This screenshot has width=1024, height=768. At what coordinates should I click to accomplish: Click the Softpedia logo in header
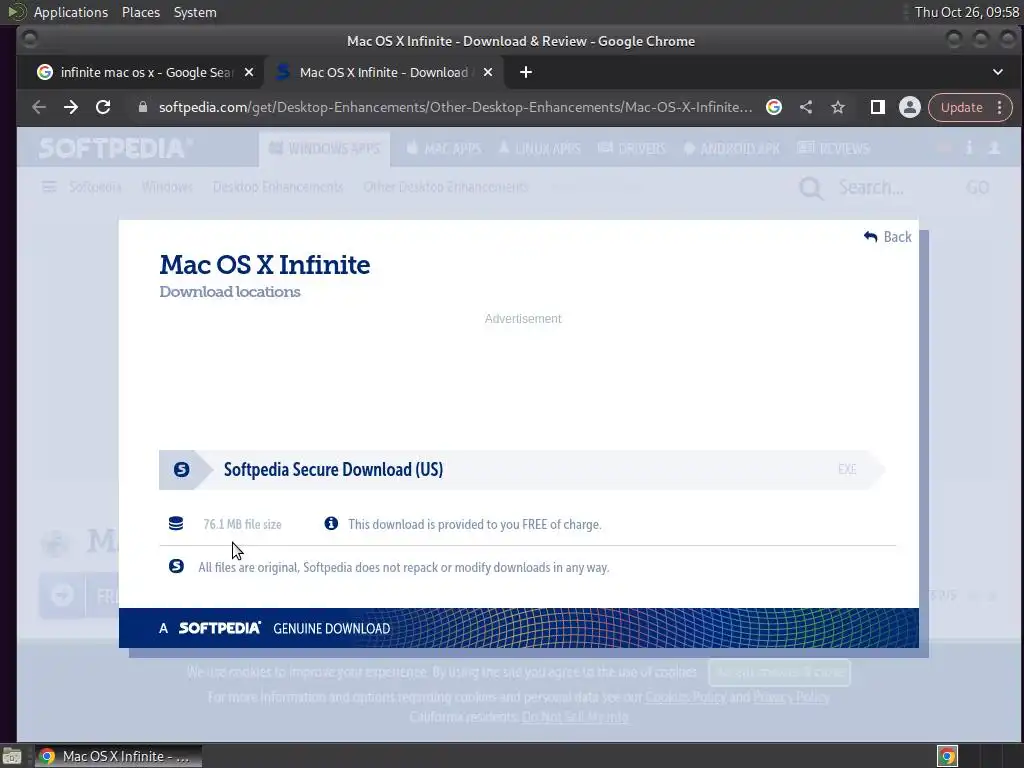coord(116,148)
